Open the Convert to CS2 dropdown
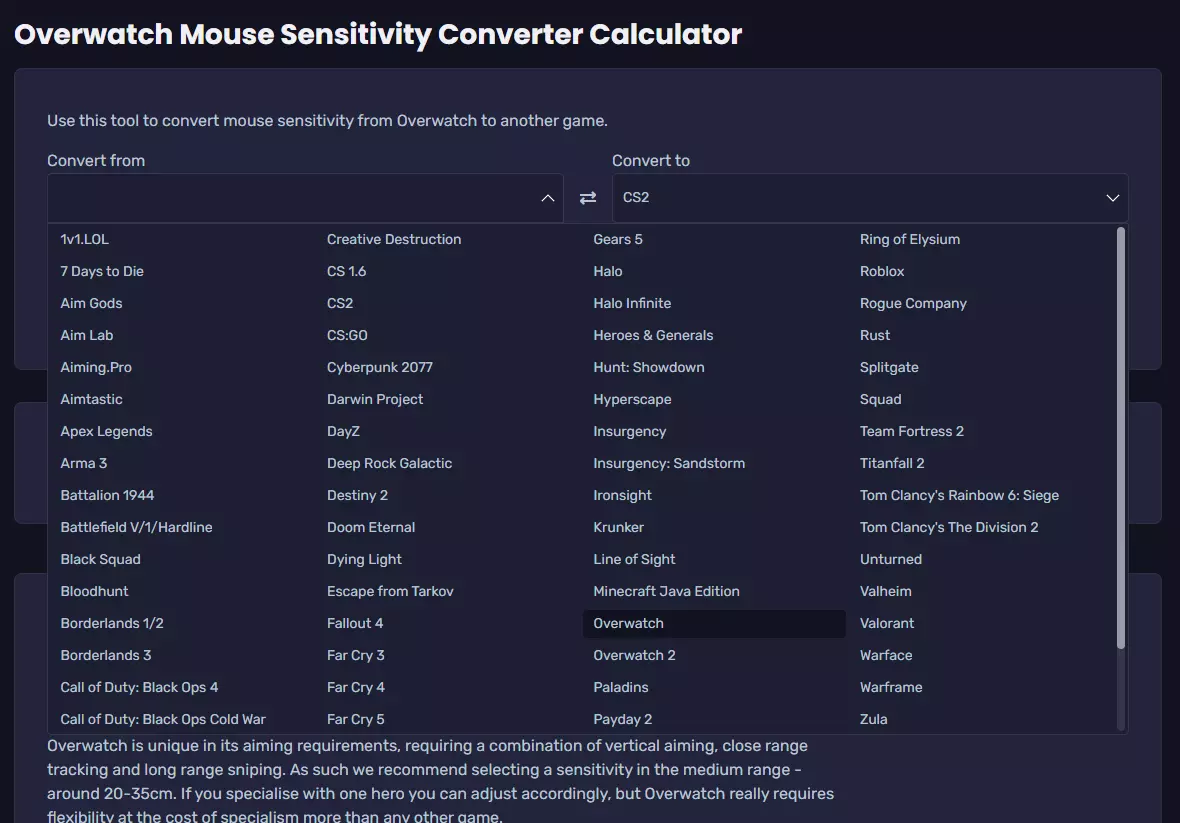1180x823 pixels. coord(870,198)
